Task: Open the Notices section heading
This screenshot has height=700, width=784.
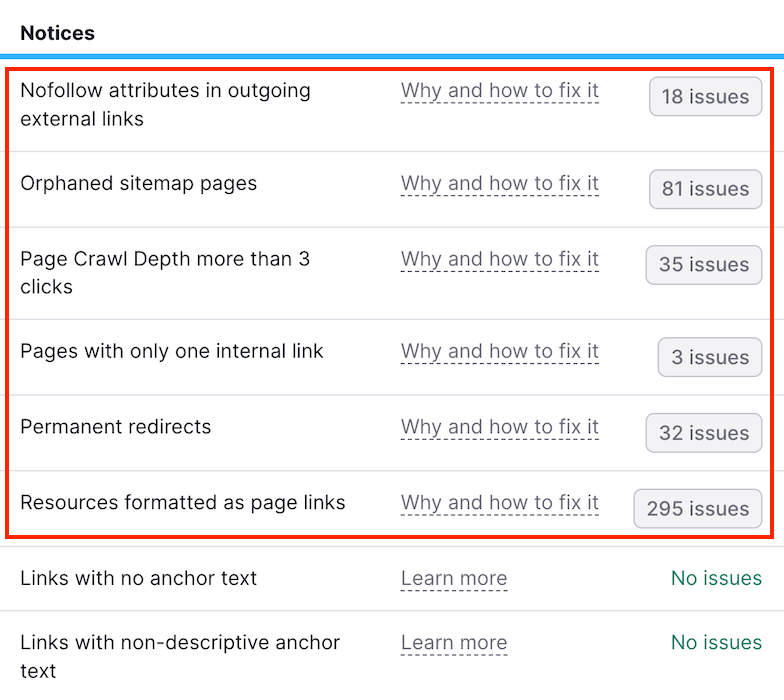Action: 58,33
